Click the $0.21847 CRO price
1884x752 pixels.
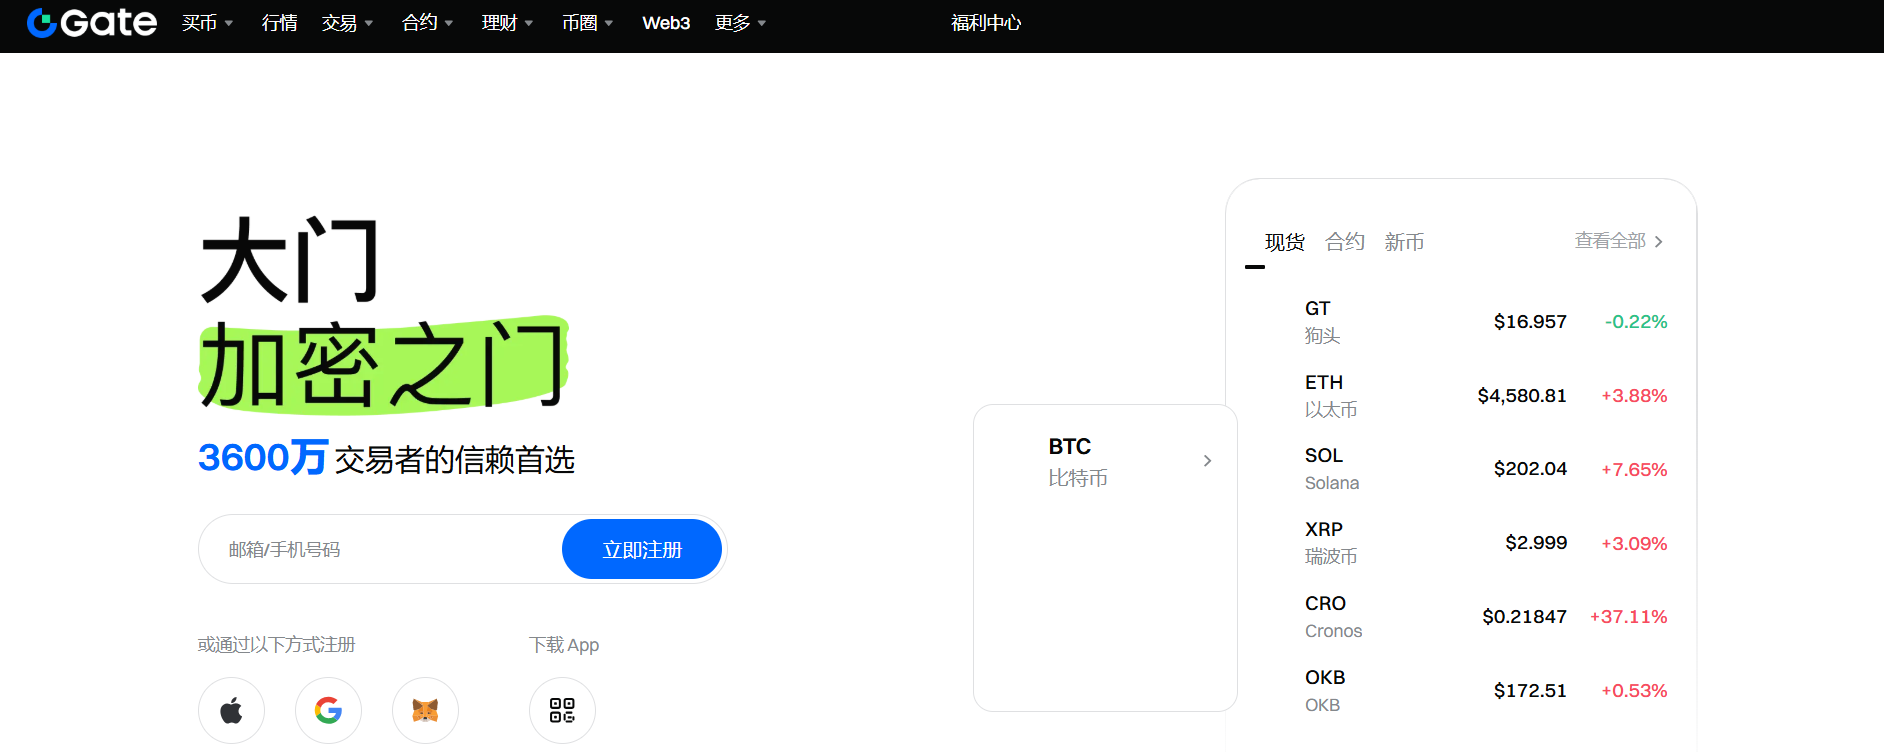click(1524, 617)
